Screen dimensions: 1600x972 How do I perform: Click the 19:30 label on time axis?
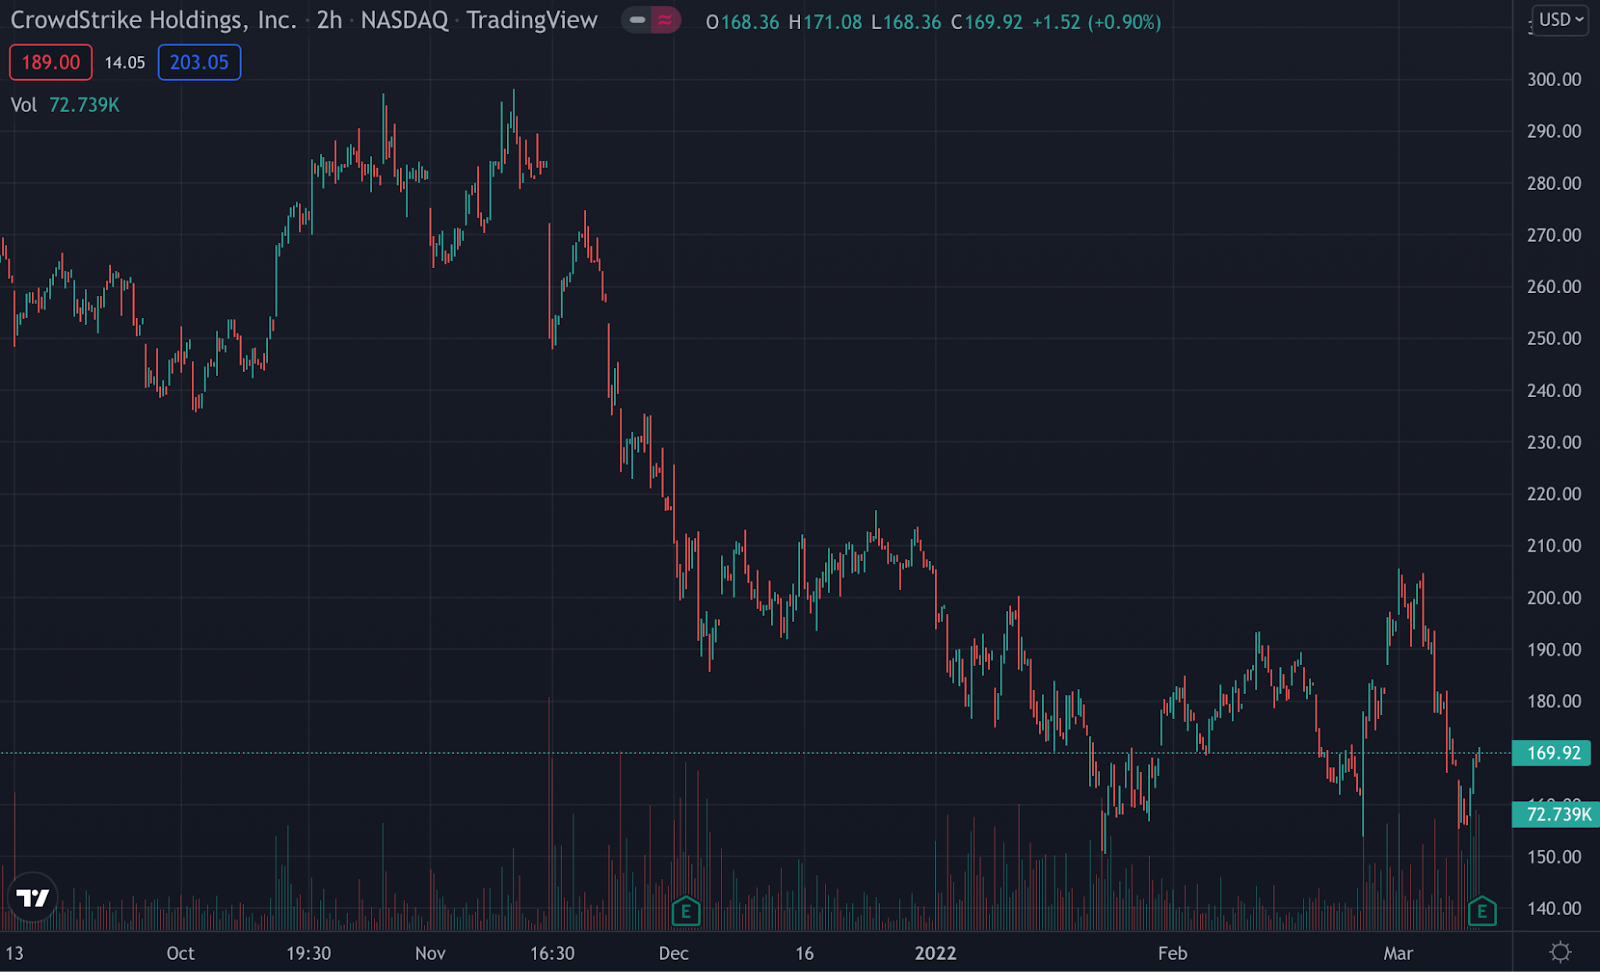308,953
